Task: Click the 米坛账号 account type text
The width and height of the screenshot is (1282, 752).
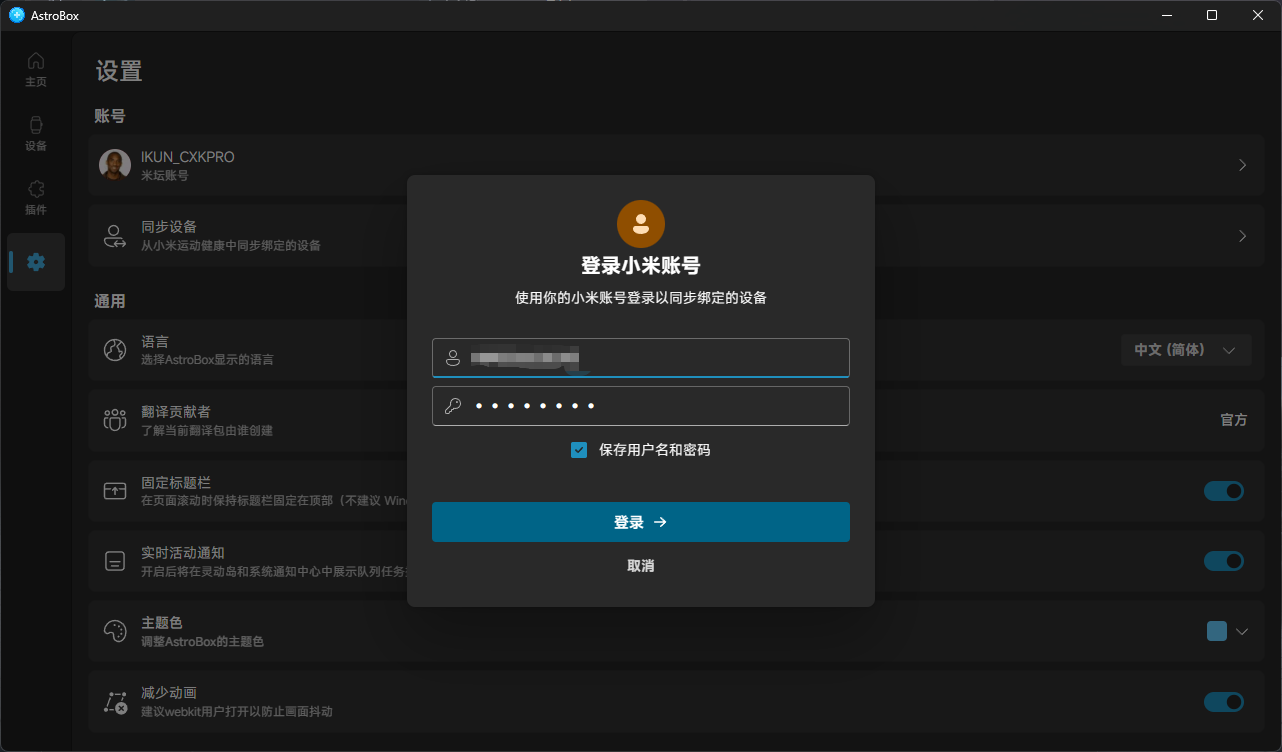Action: tap(165, 176)
